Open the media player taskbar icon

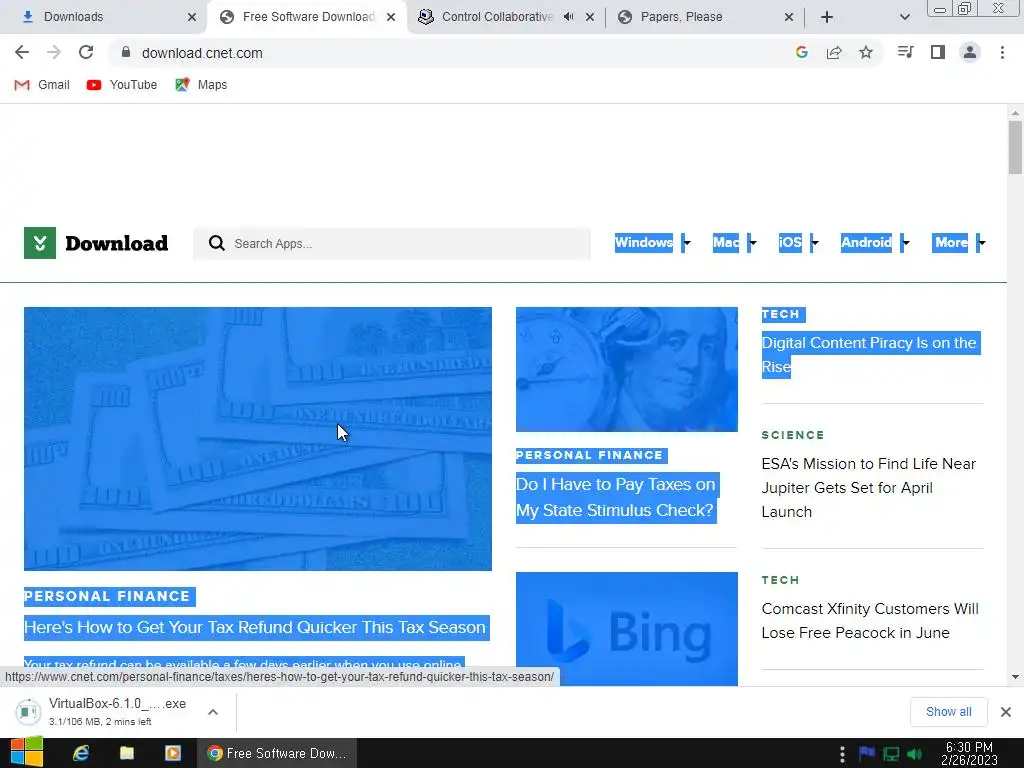(x=173, y=753)
